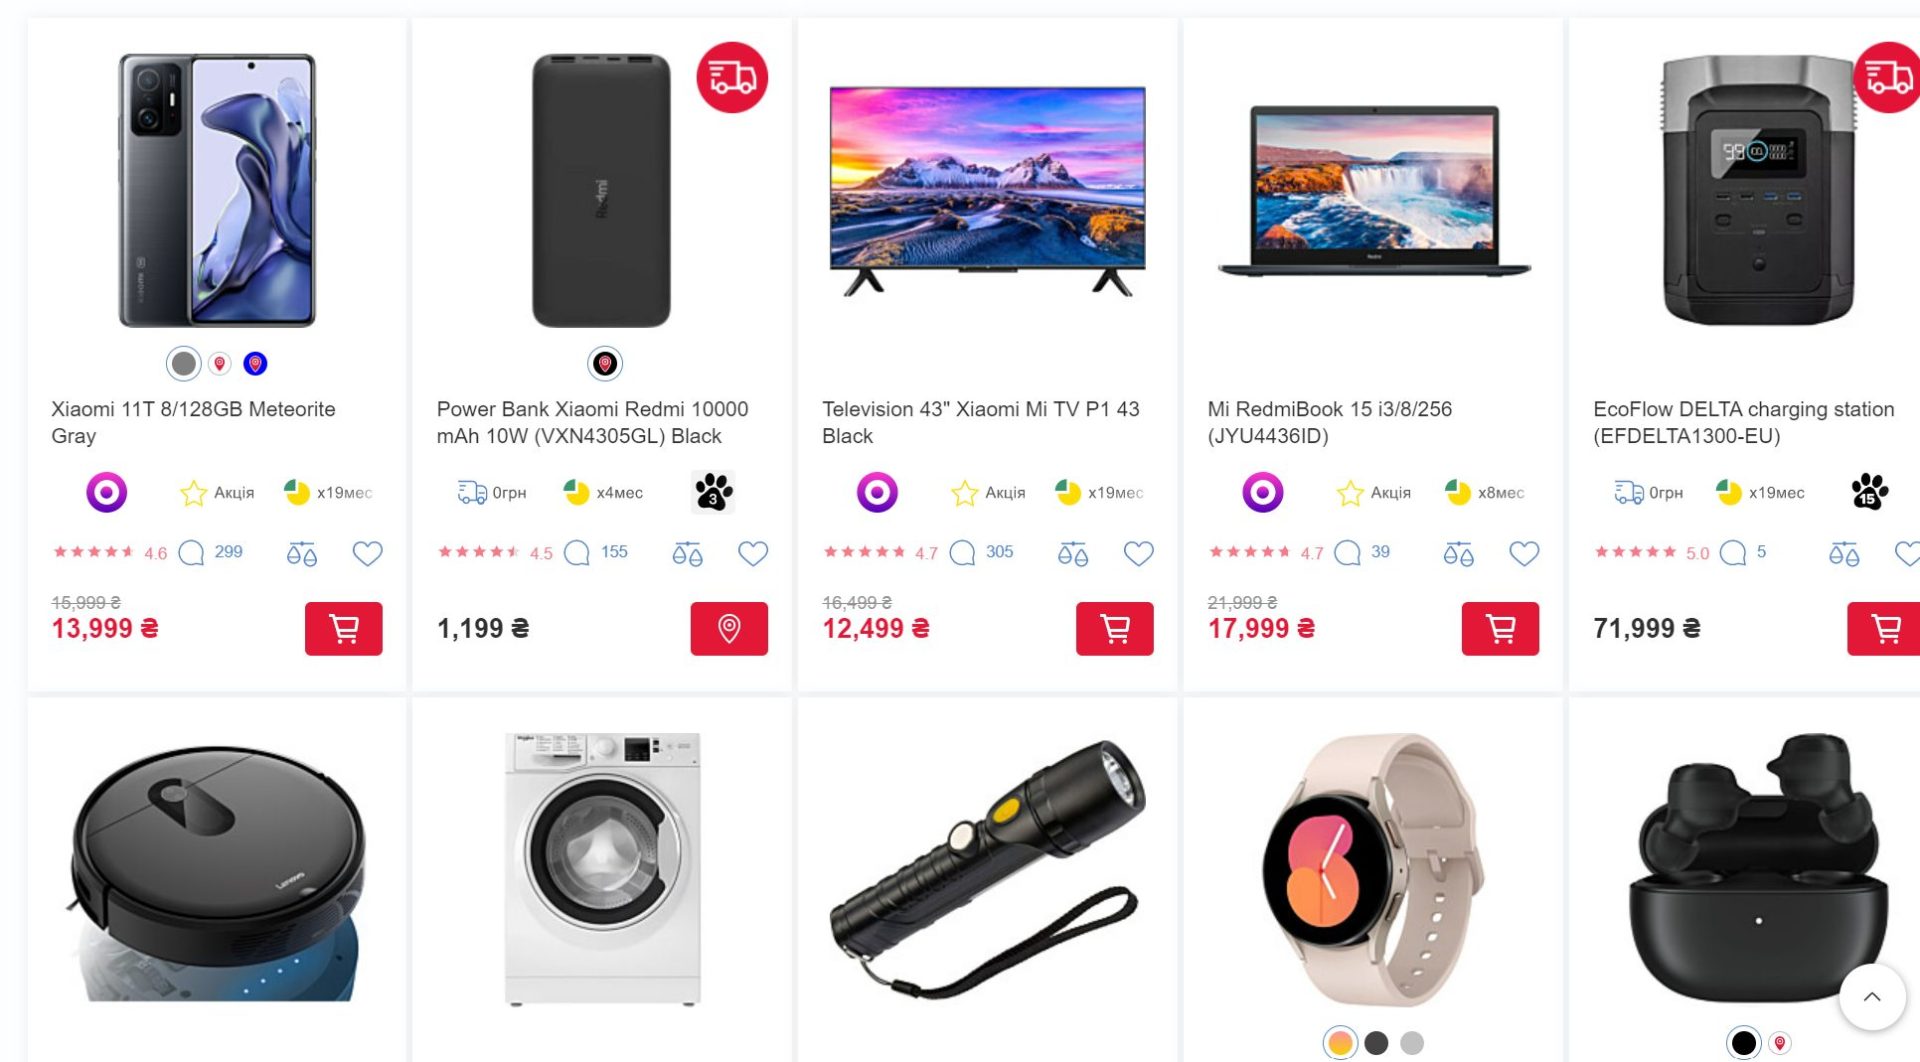Click free delivery badge on Power Bank image

point(732,77)
